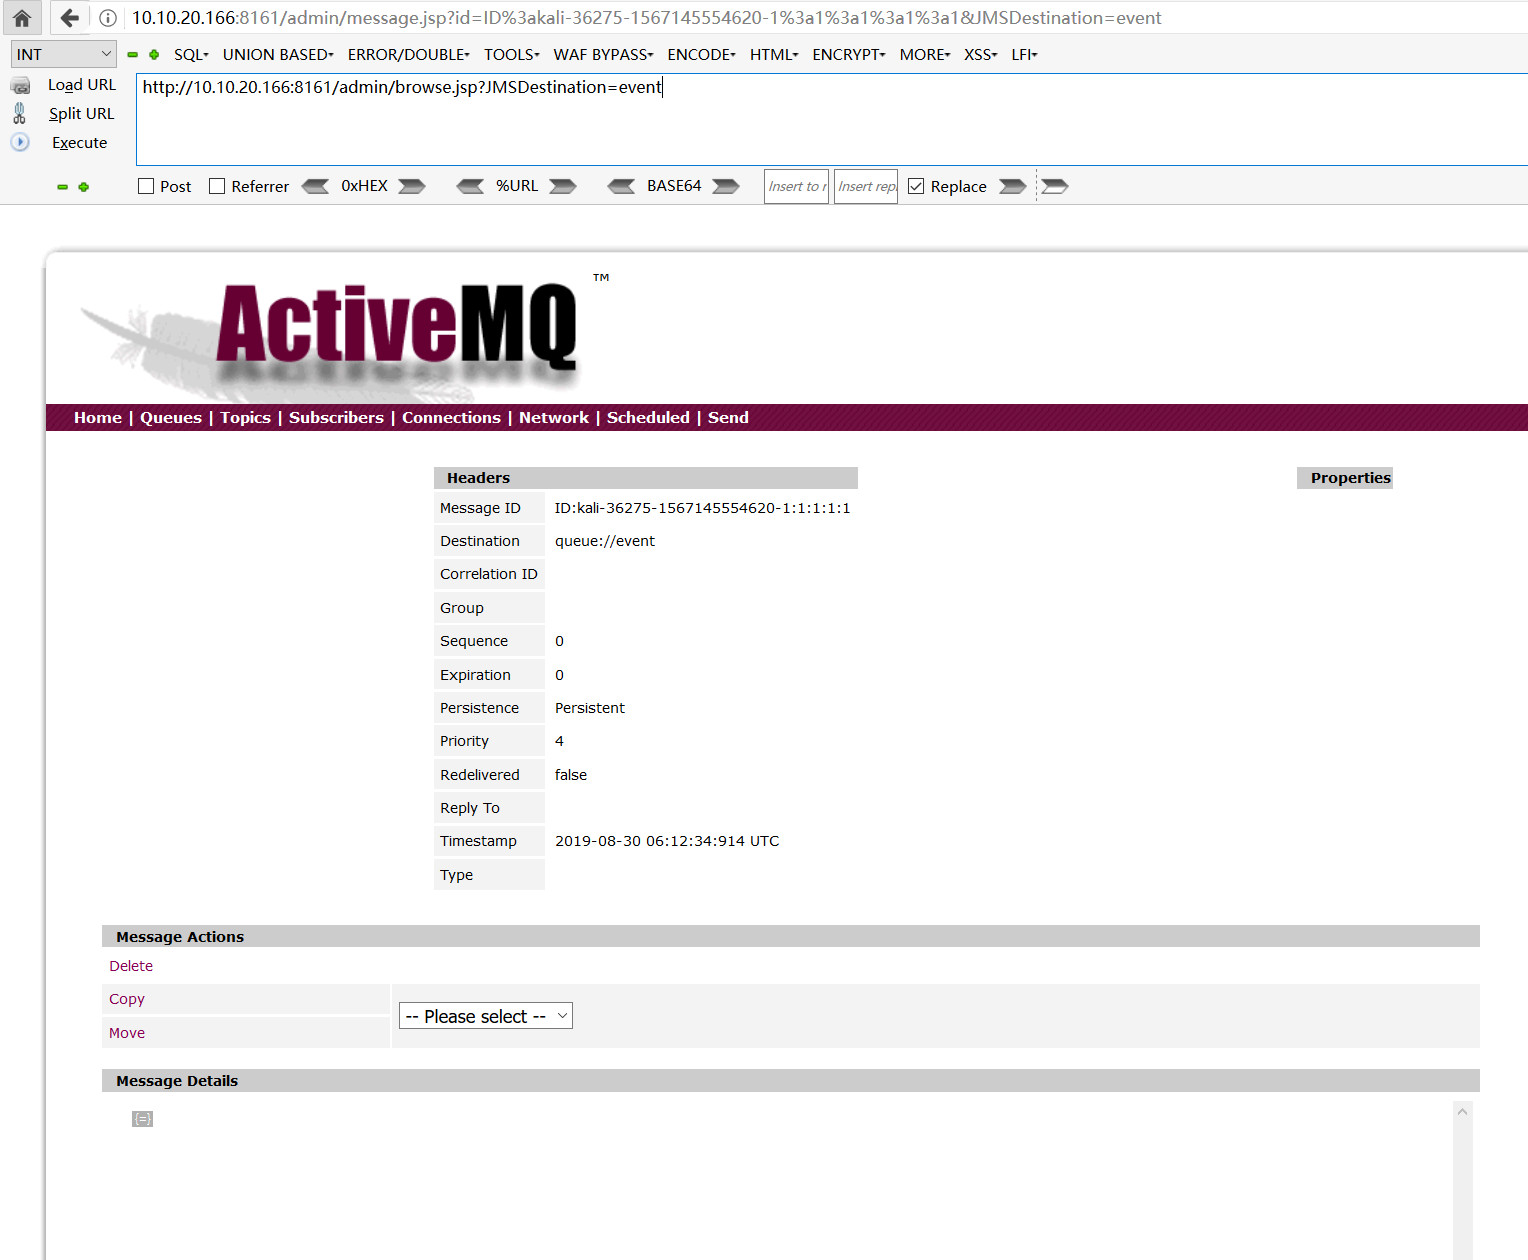Open the Subscribers page

tap(336, 418)
